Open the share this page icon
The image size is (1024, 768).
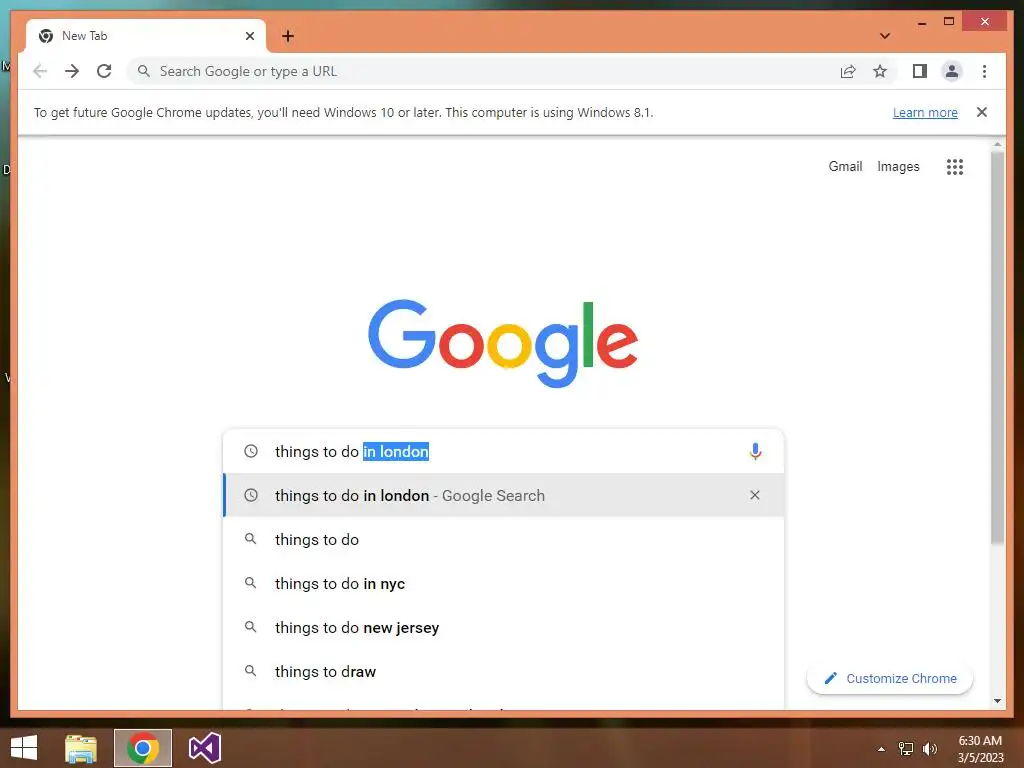(x=848, y=71)
